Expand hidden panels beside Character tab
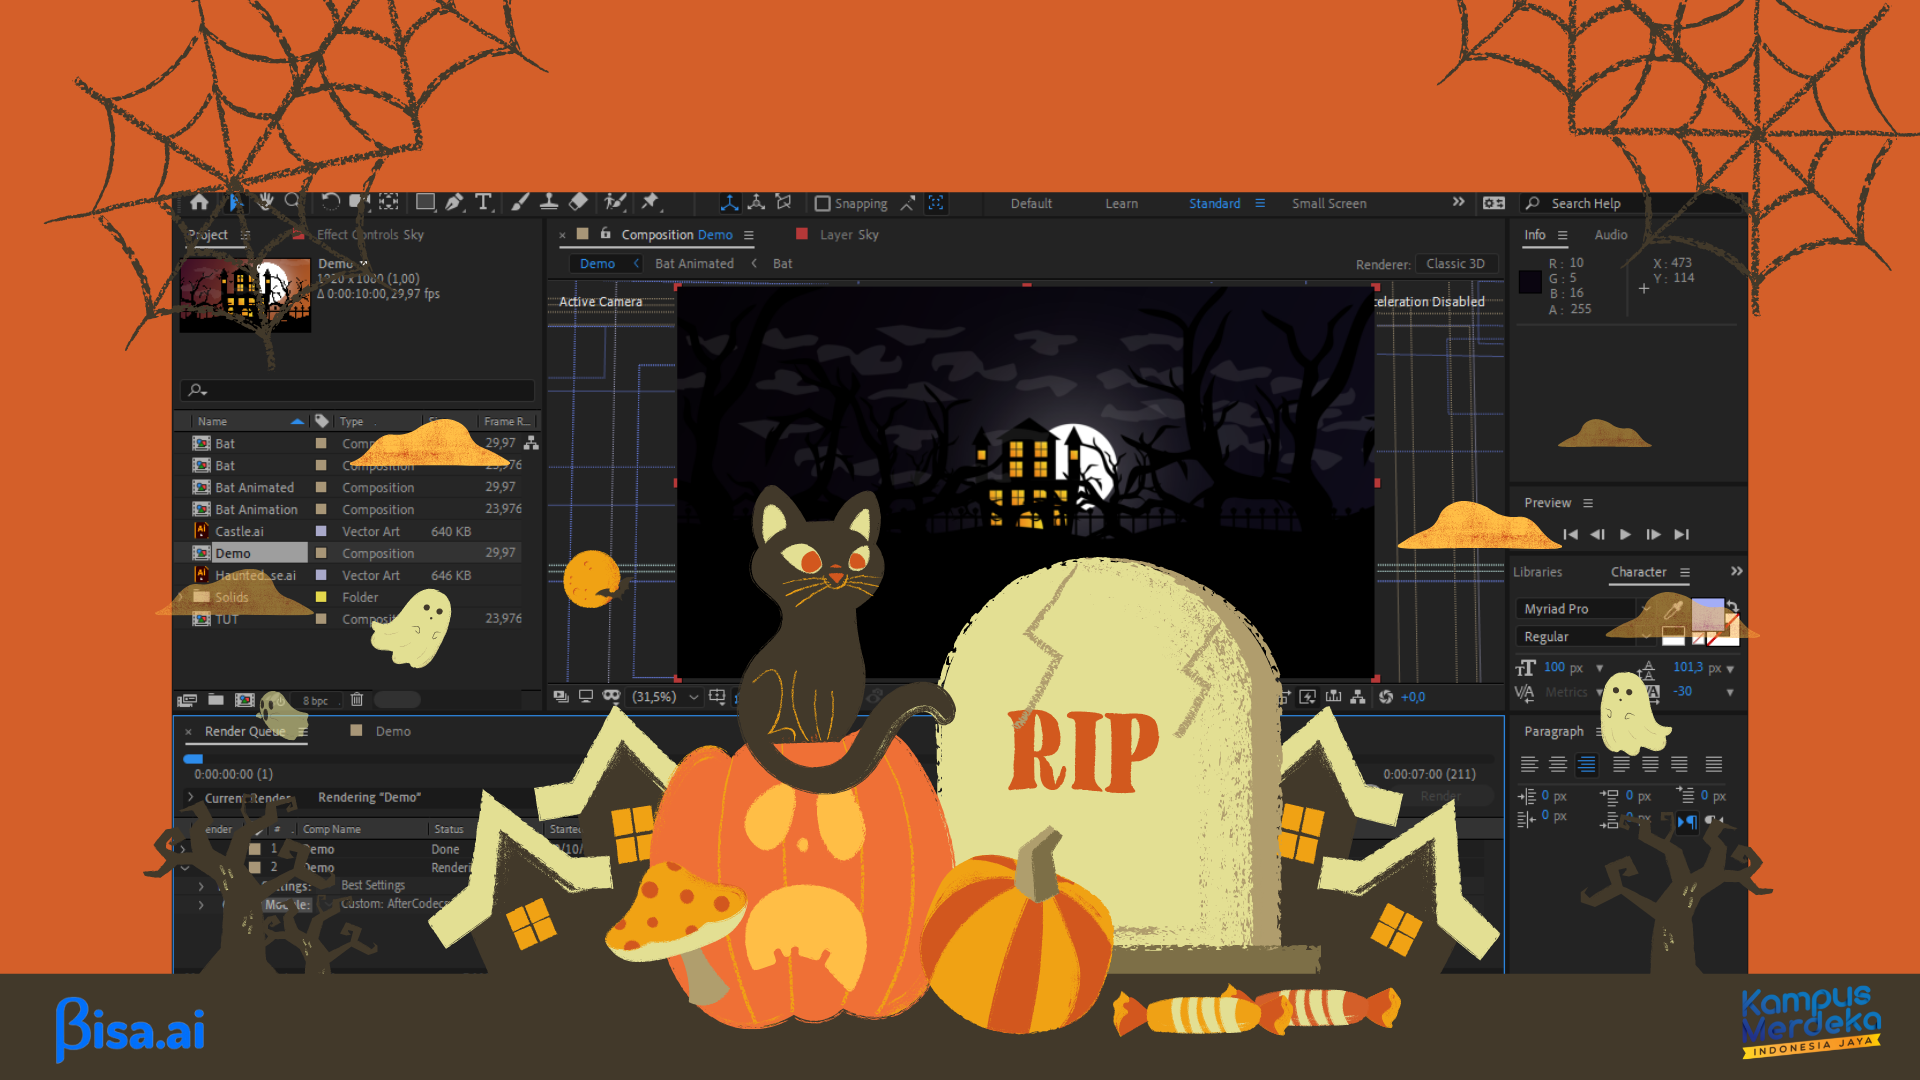This screenshot has height=1080, width=1920. (1737, 571)
